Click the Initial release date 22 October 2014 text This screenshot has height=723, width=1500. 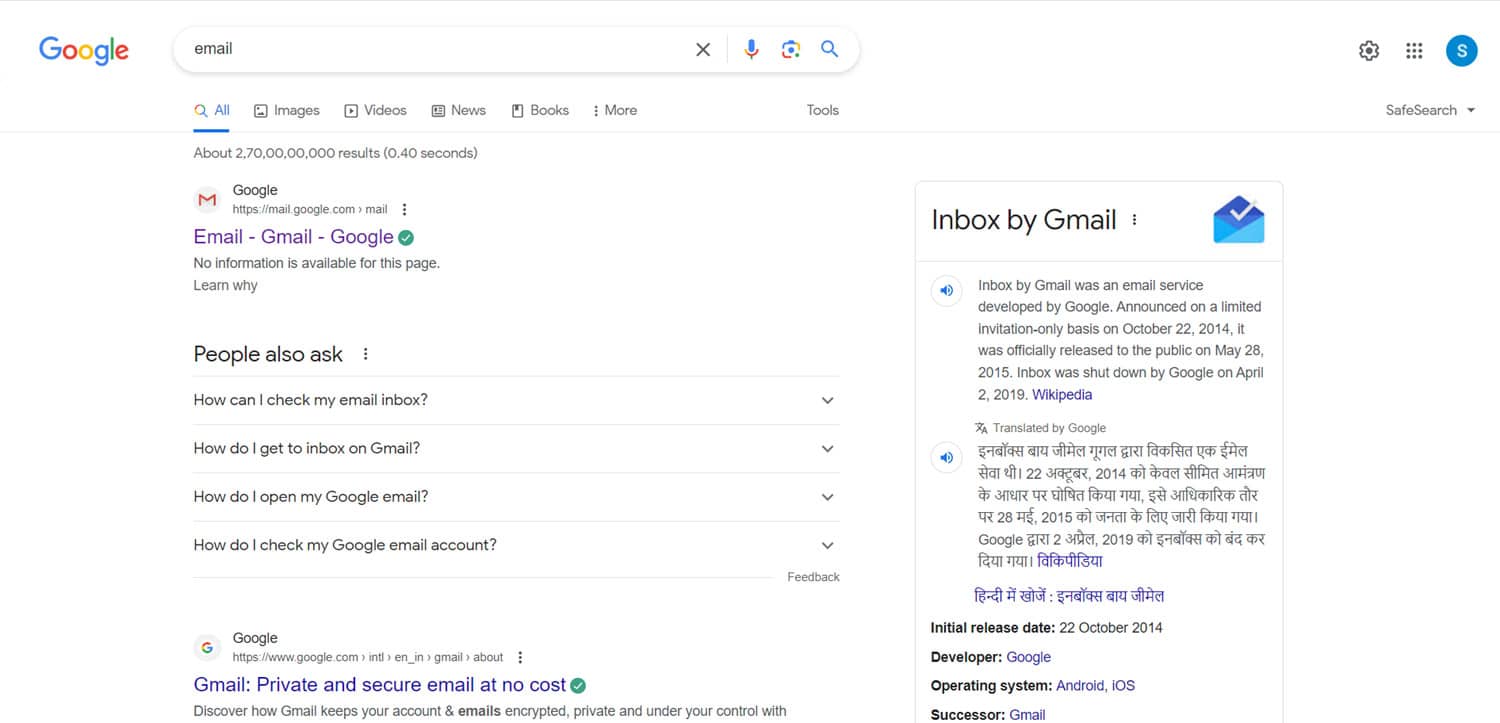click(1047, 628)
